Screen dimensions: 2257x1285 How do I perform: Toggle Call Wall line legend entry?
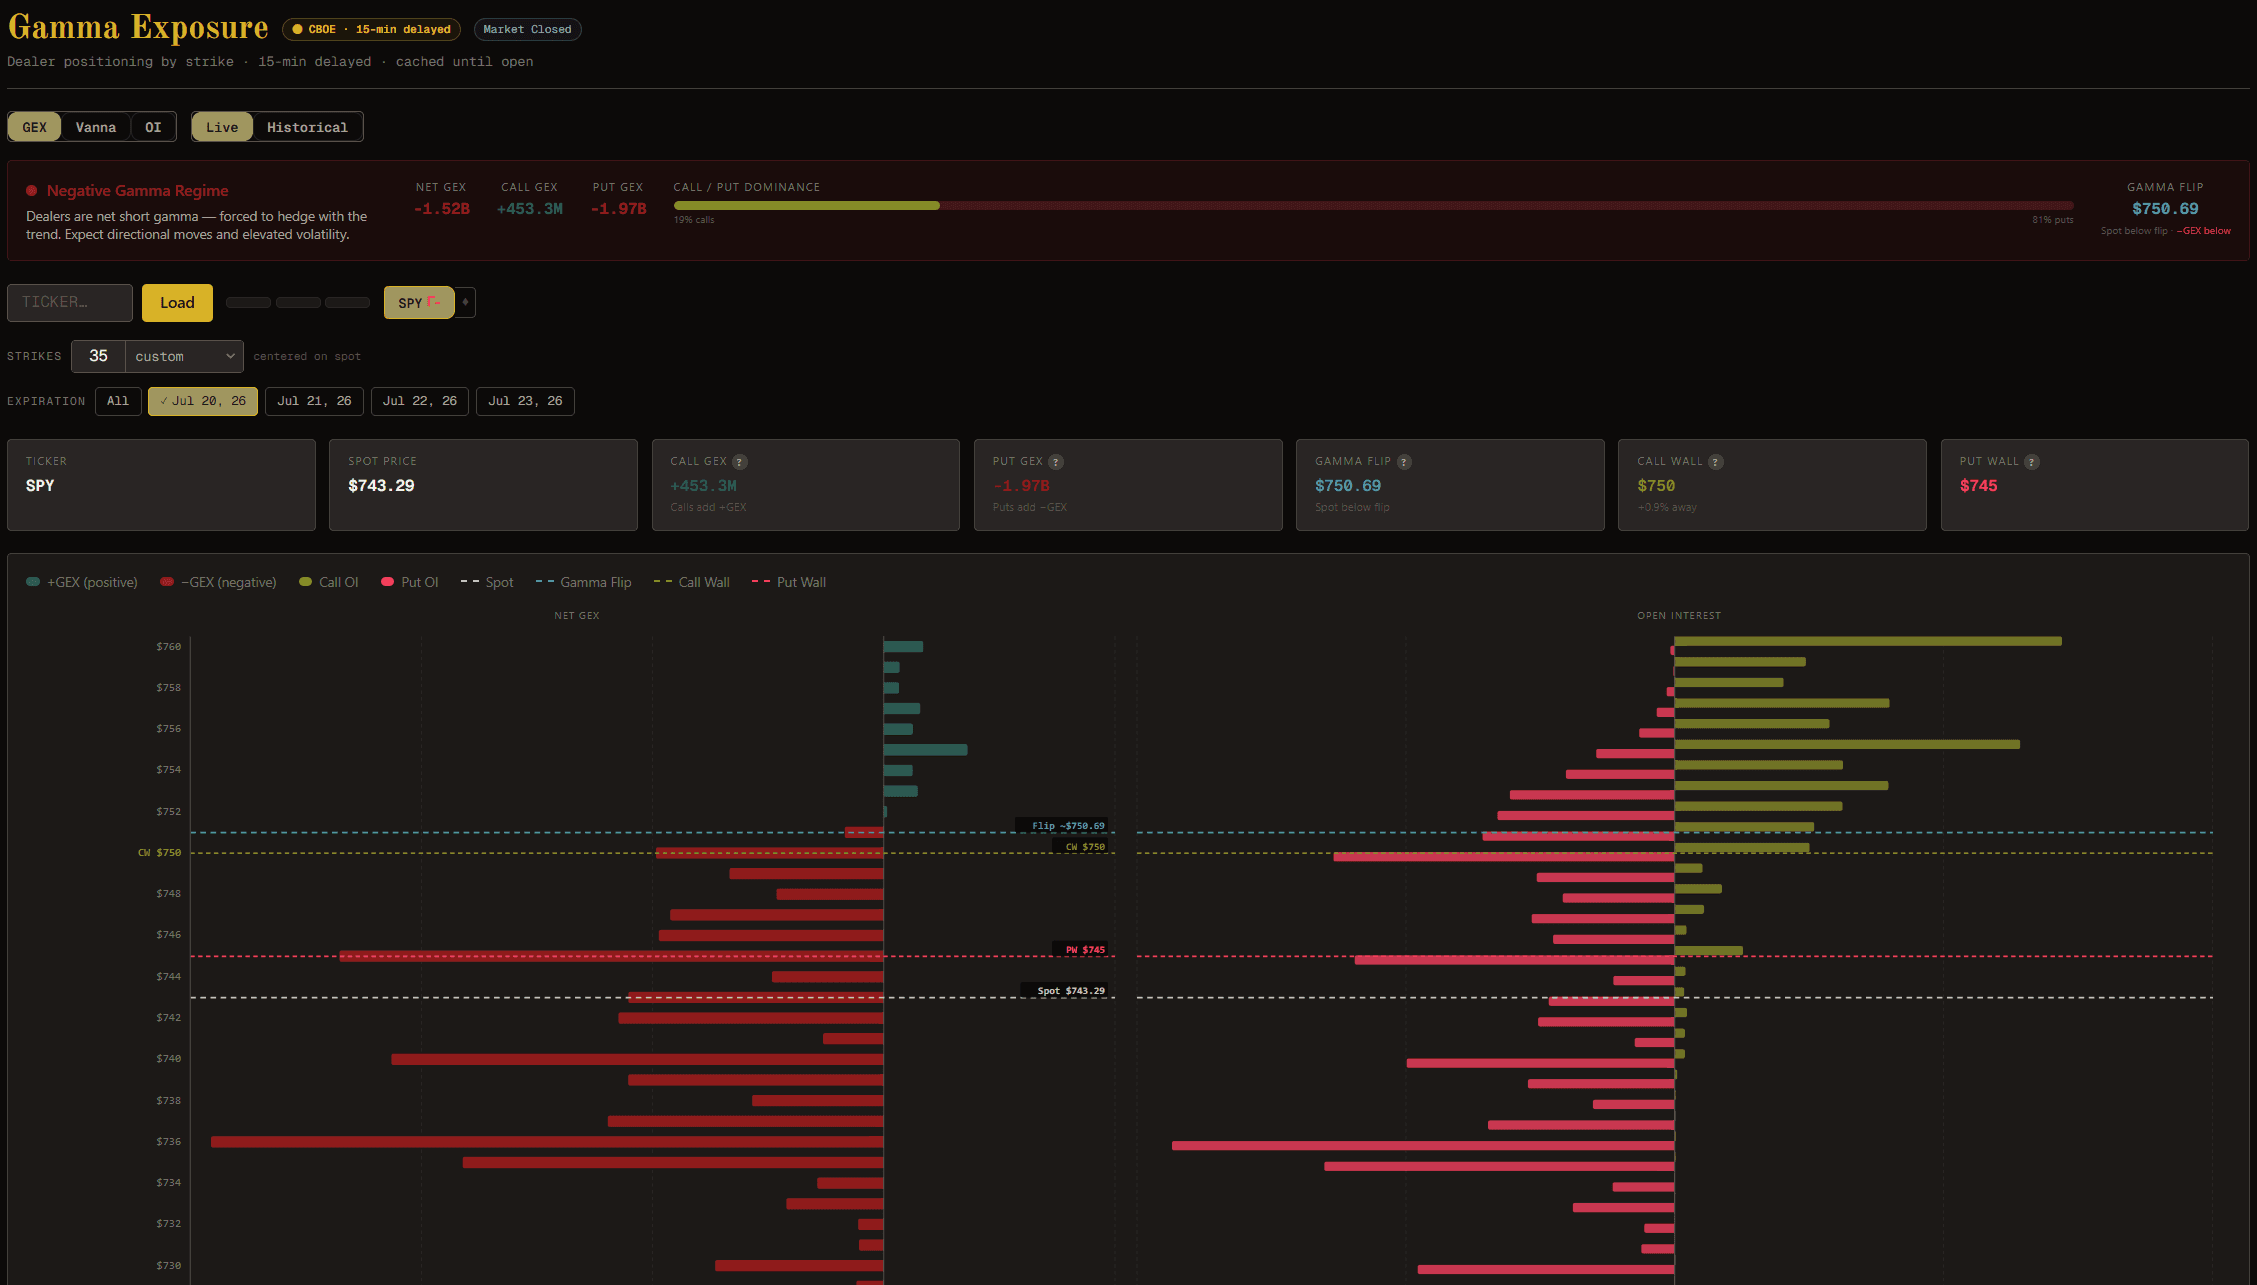[691, 582]
